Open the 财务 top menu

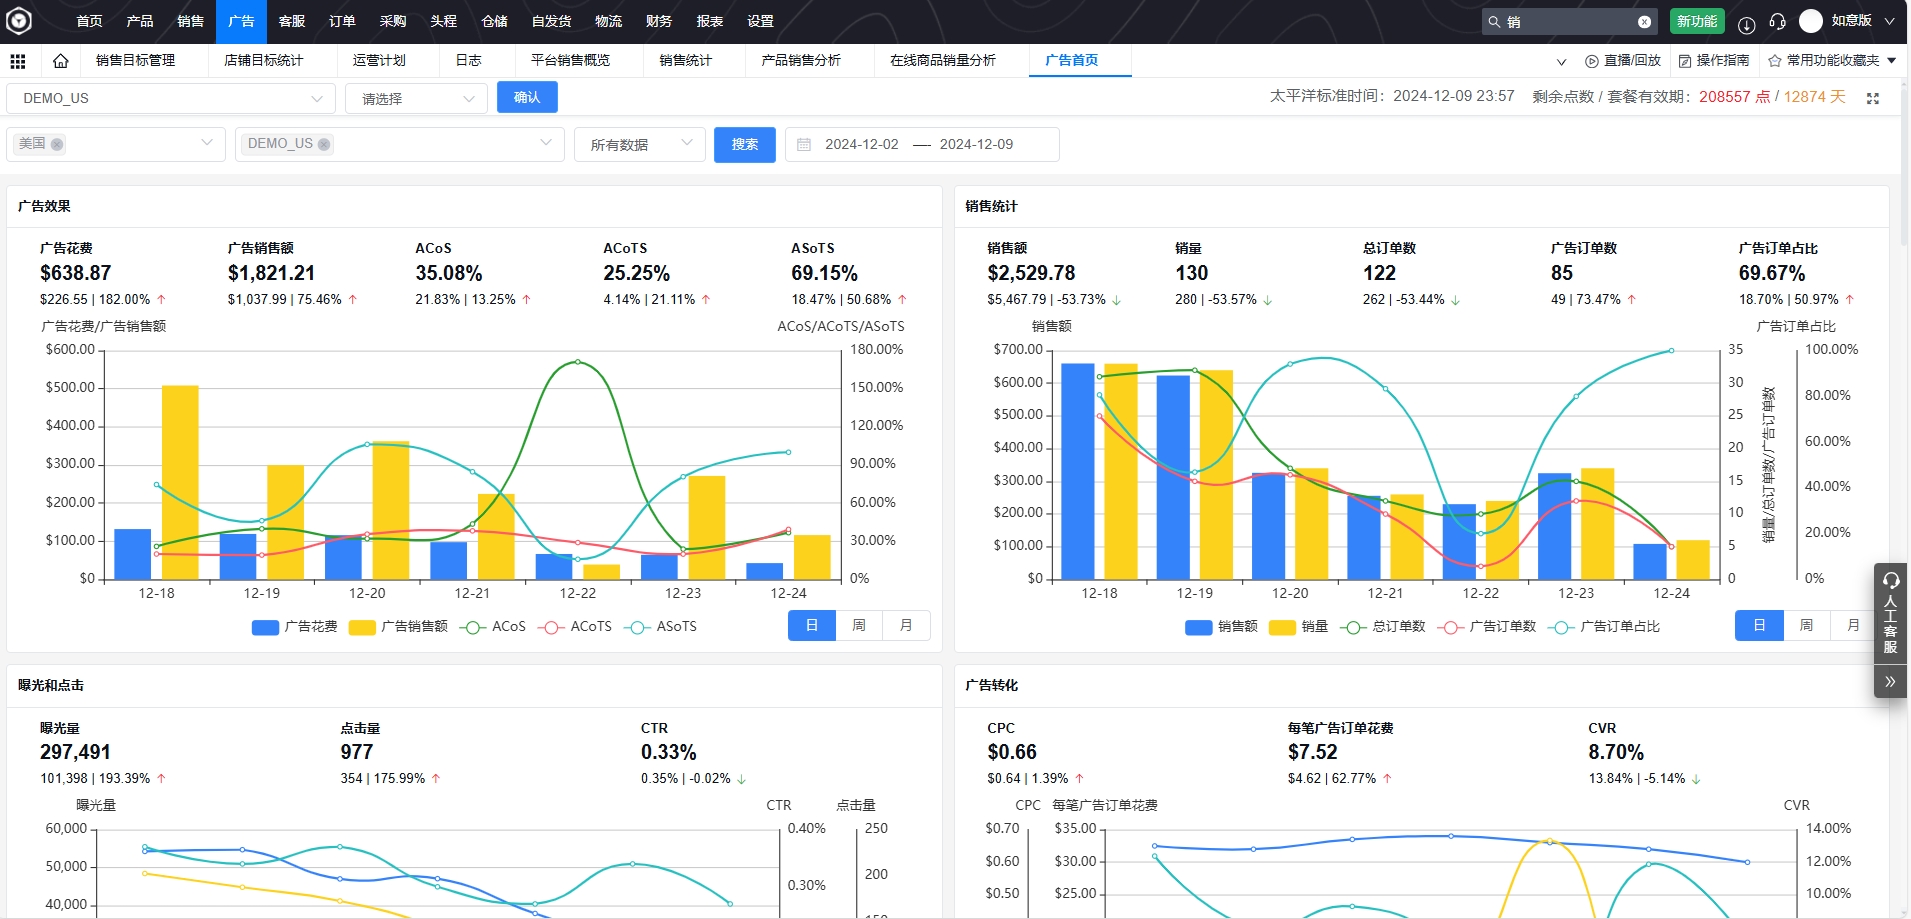[x=658, y=21]
